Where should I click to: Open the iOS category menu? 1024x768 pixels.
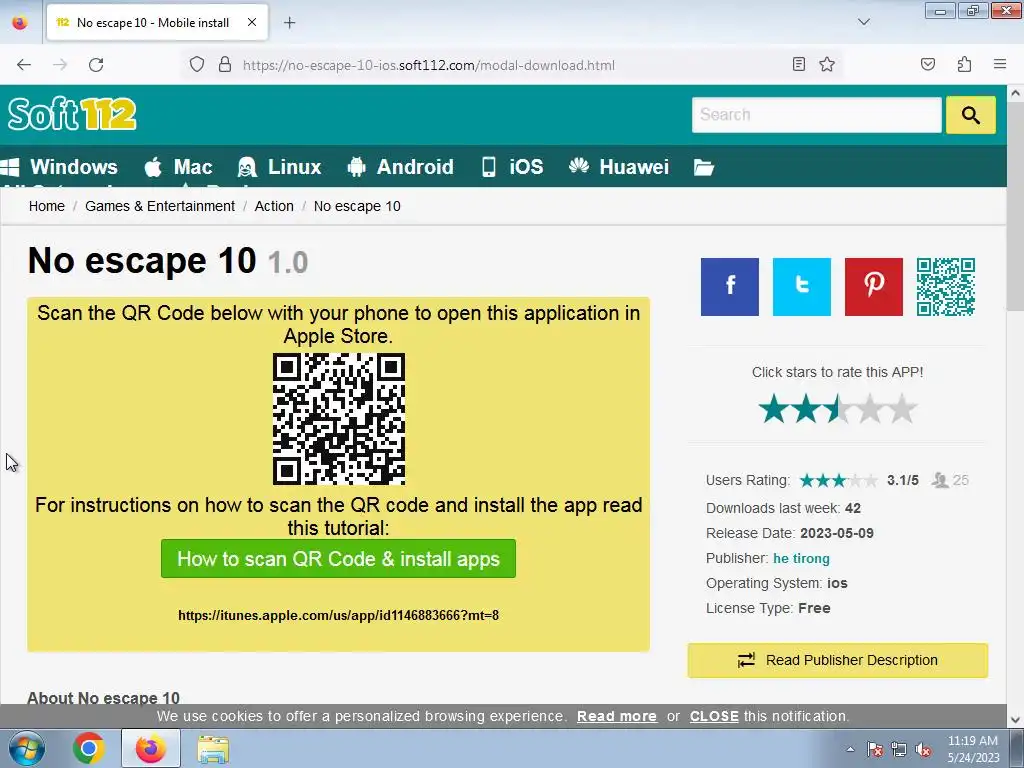(x=512, y=167)
